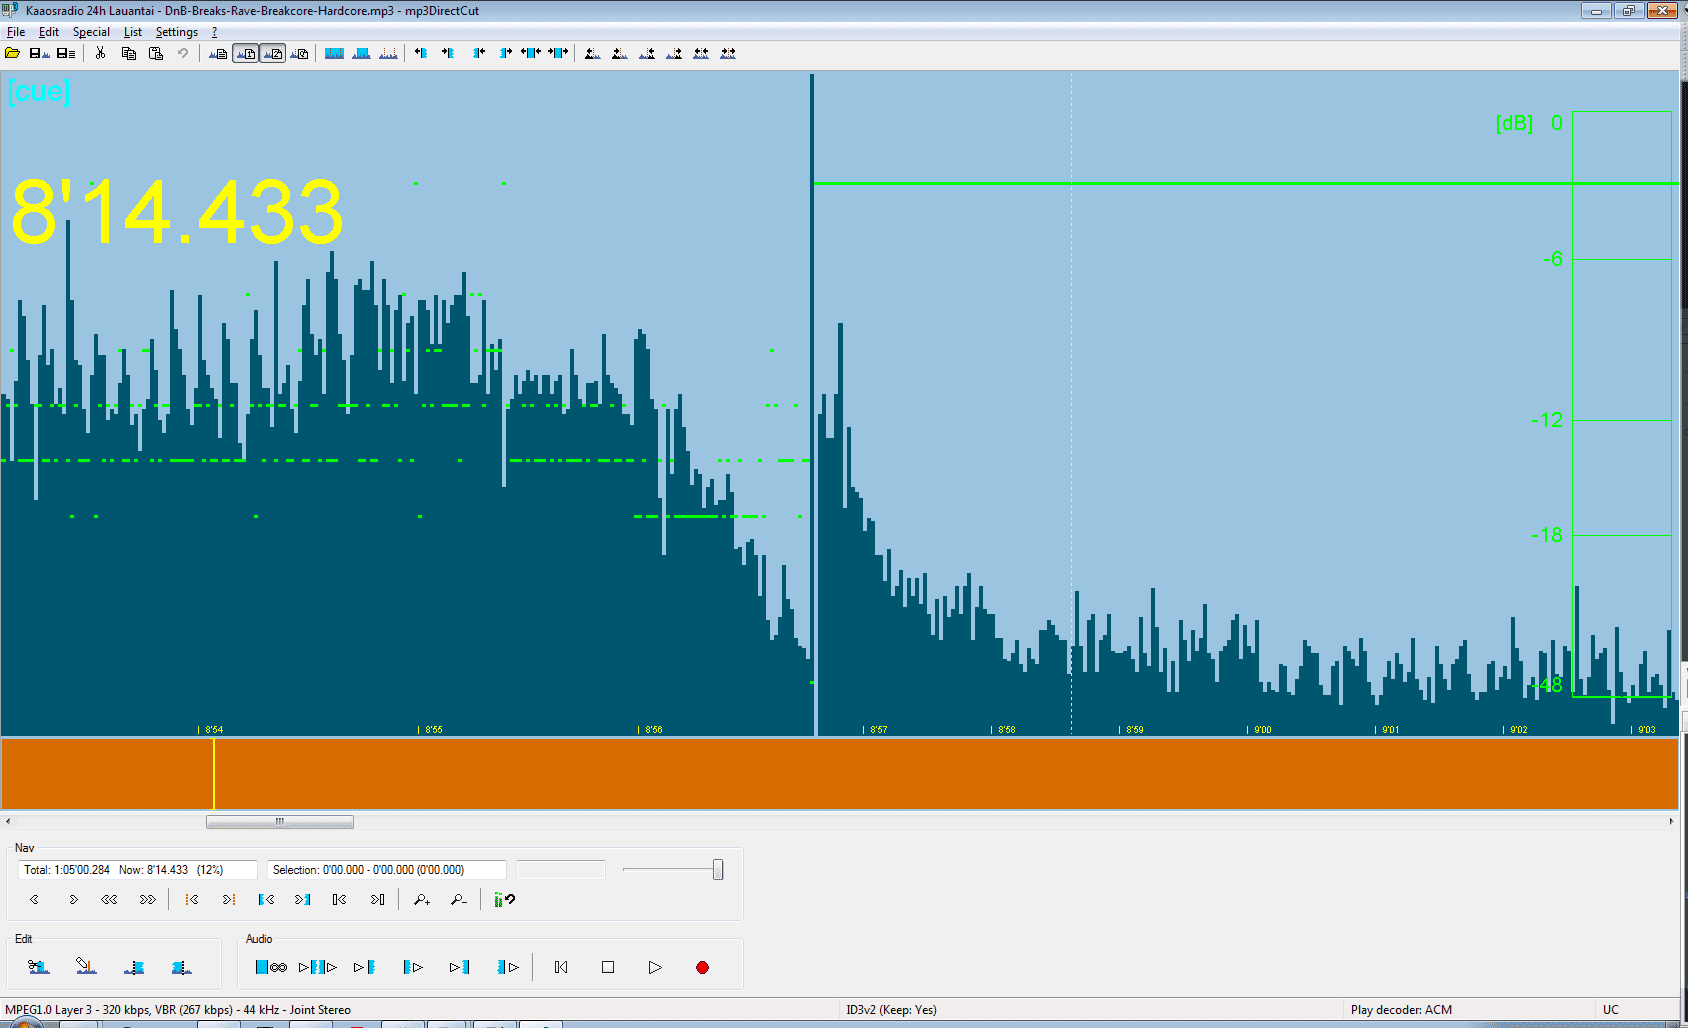Stop playback with the square stop button

pyautogui.click(x=608, y=967)
